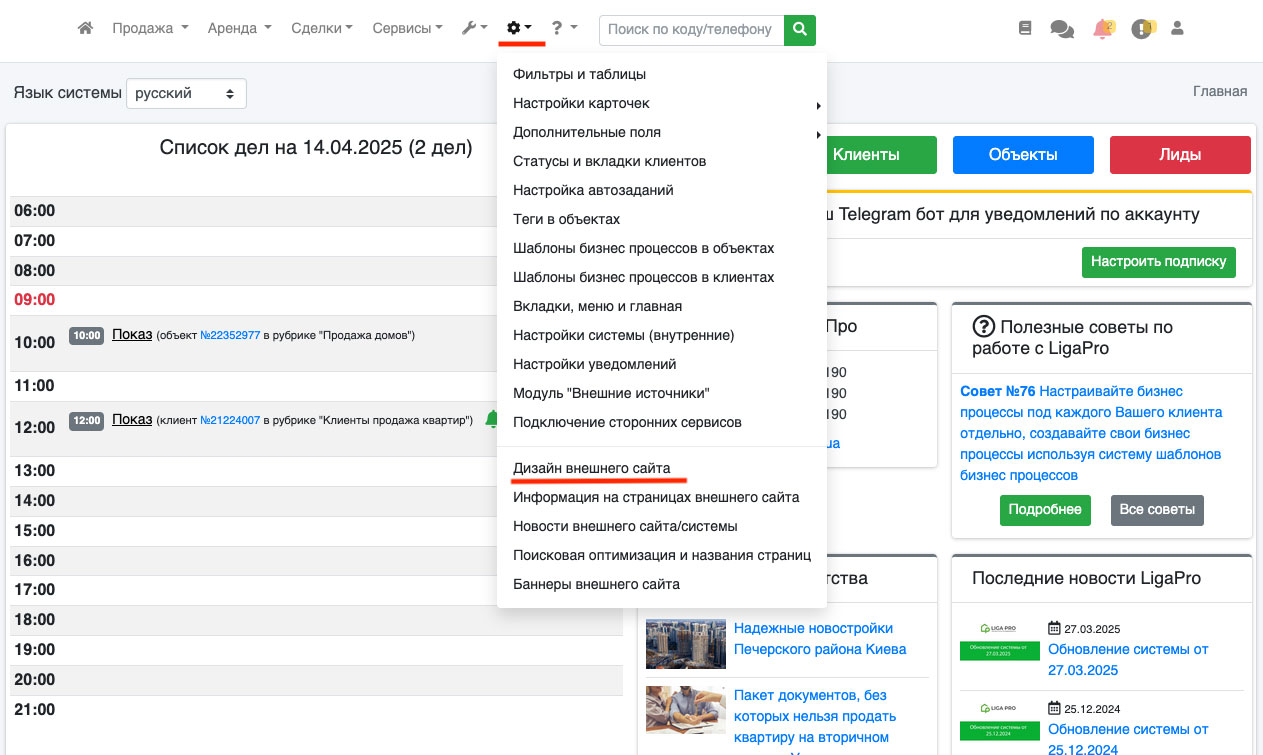Screen dimensions: 1263x755
Task: Open the book knowledge base icon
Action: tap(1024, 29)
